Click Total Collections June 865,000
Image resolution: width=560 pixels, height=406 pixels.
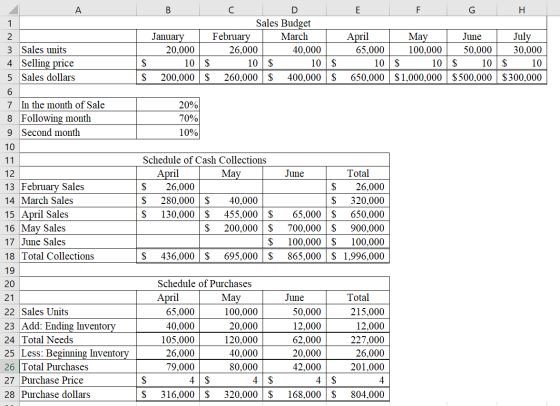294,256
